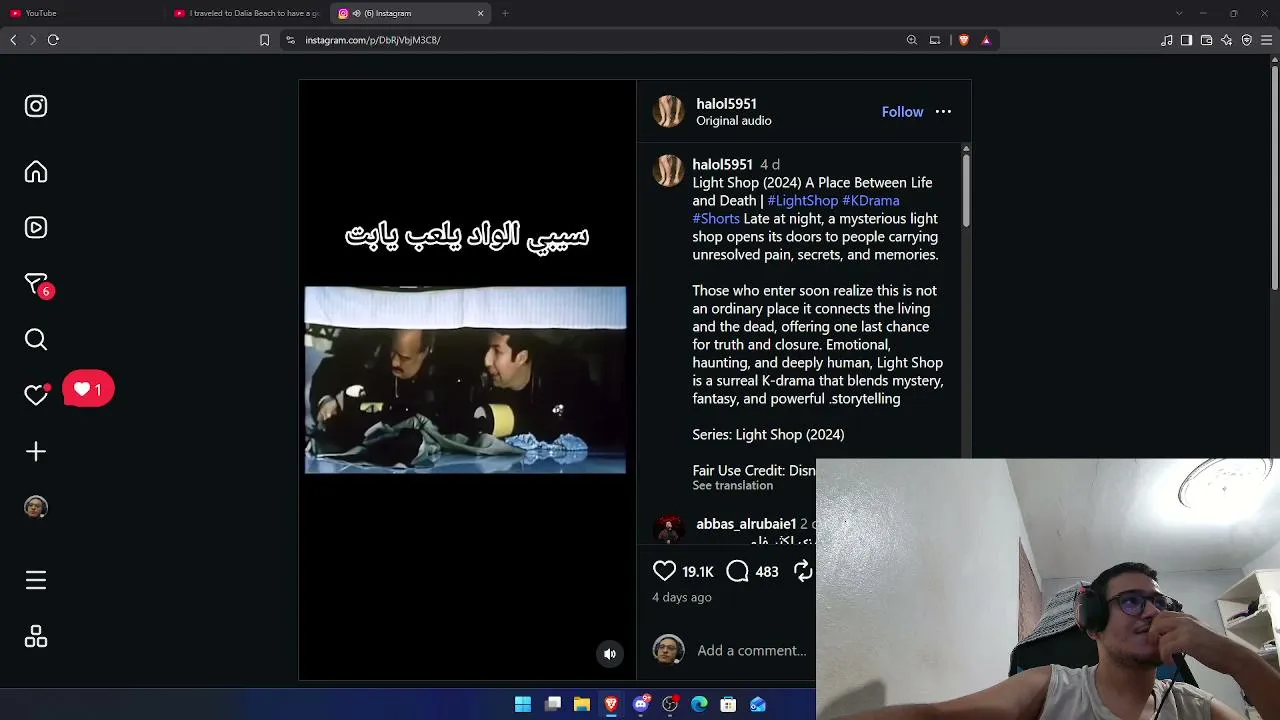Screen dimensions: 1280x720
Task: Launch Microsoft Edge from the taskbar
Action: (699, 704)
